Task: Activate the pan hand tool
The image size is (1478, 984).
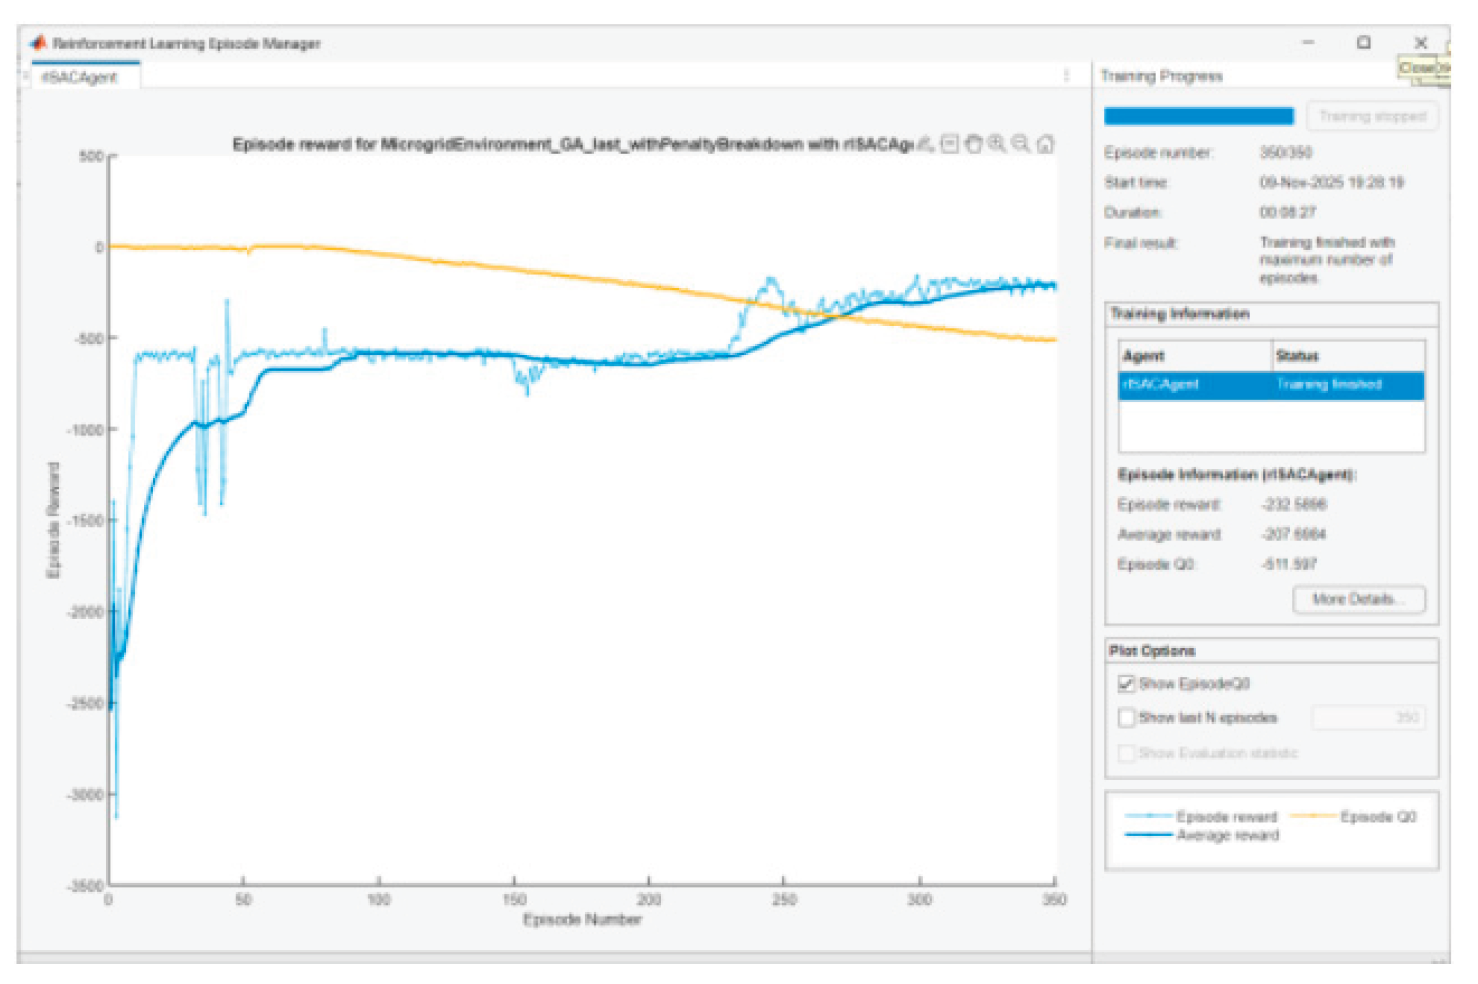Action: click(973, 144)
